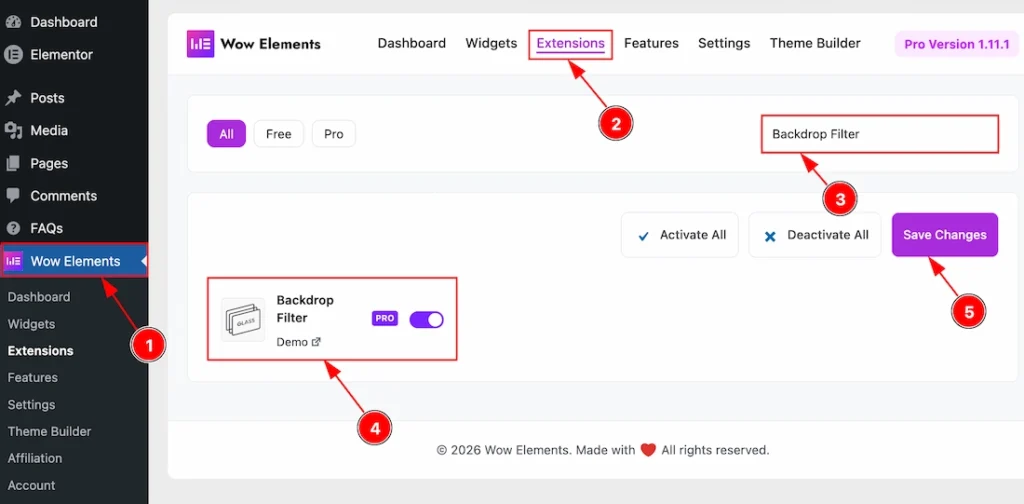Click the Comments speech bubble icon
The image size is (1024, 504).
click(14, 196)
